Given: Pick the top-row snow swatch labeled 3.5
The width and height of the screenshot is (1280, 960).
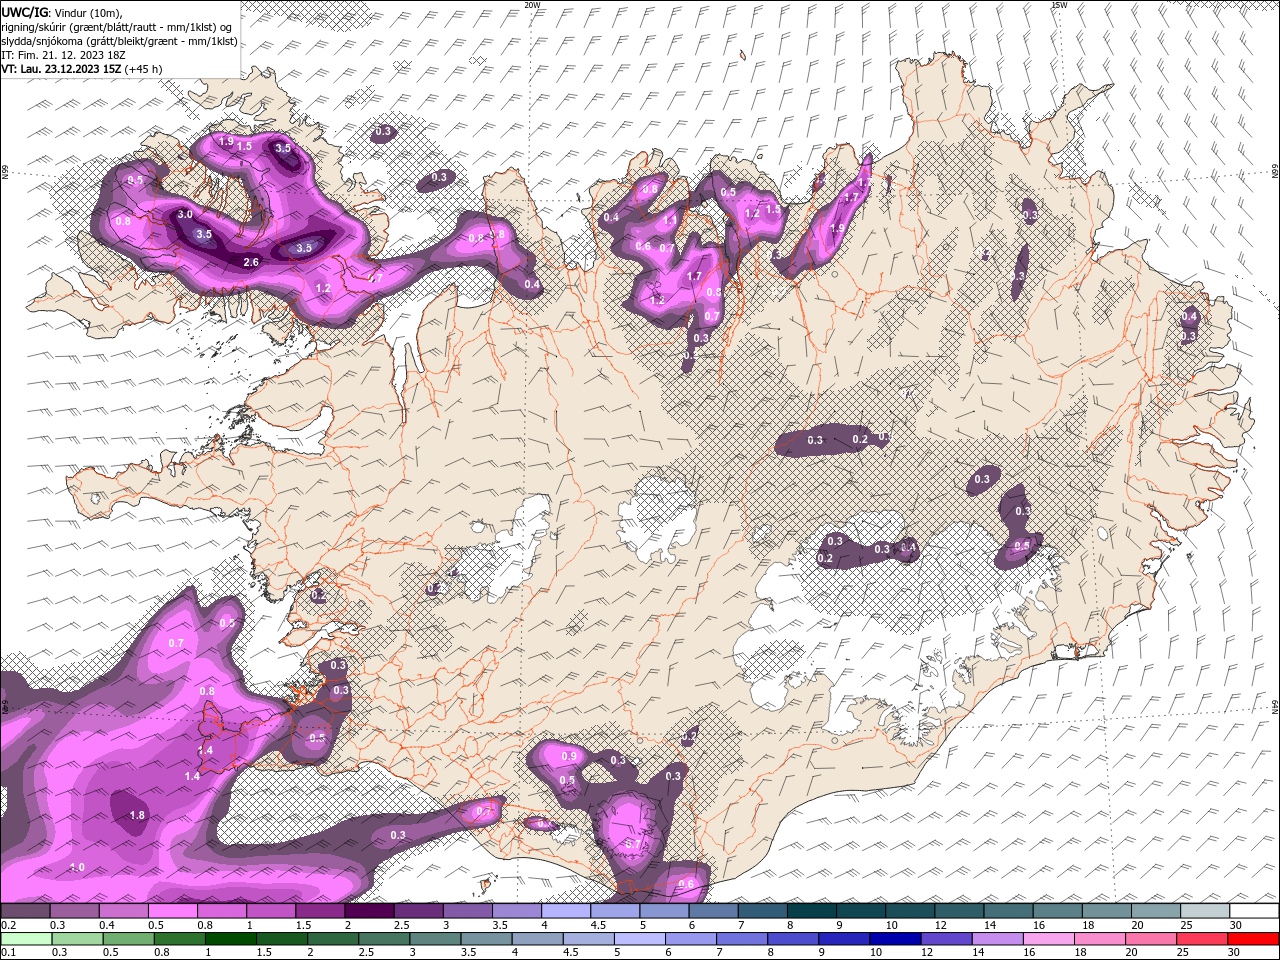Looking at the screenshot, I should (517, 911).
